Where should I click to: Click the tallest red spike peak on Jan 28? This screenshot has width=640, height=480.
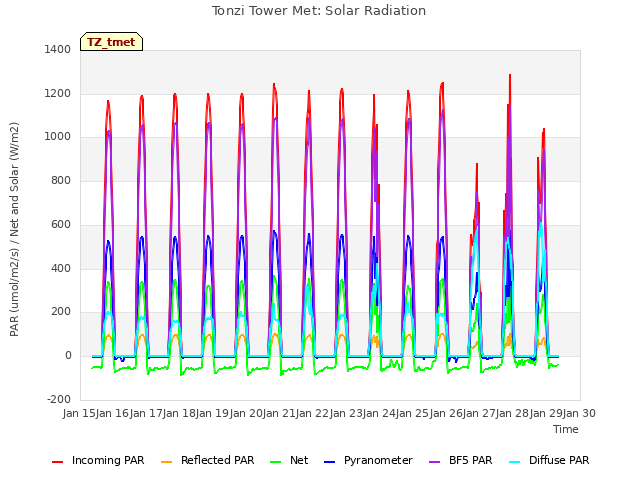[510, 76]
